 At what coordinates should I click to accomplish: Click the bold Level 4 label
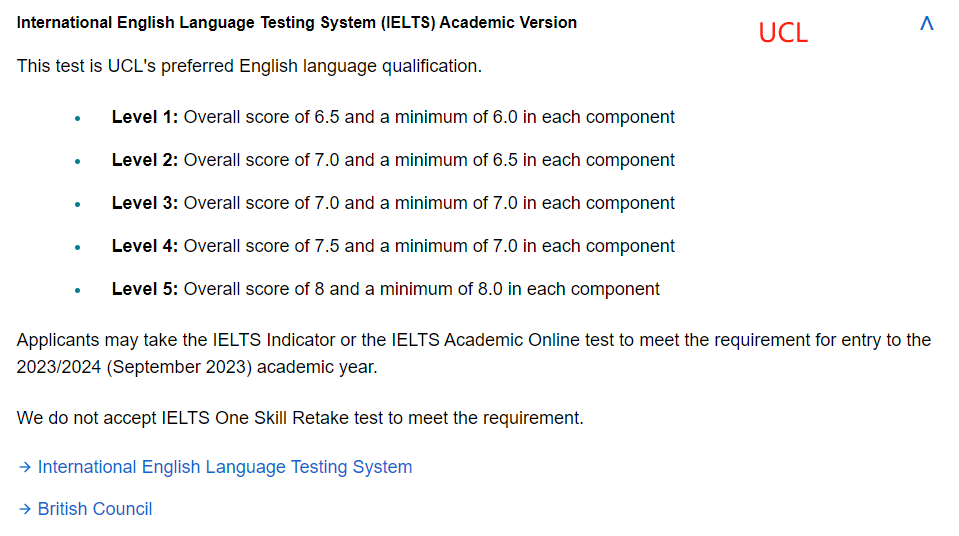click(x=144, y=246)
